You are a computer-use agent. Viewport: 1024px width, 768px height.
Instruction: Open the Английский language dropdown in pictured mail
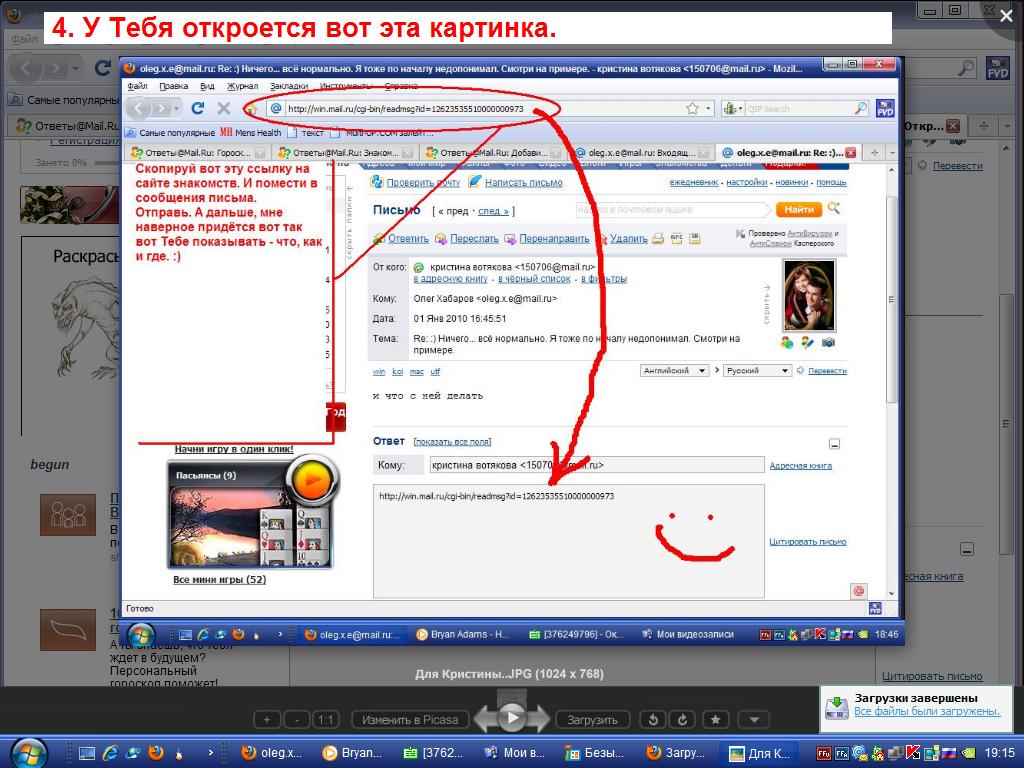674,370
